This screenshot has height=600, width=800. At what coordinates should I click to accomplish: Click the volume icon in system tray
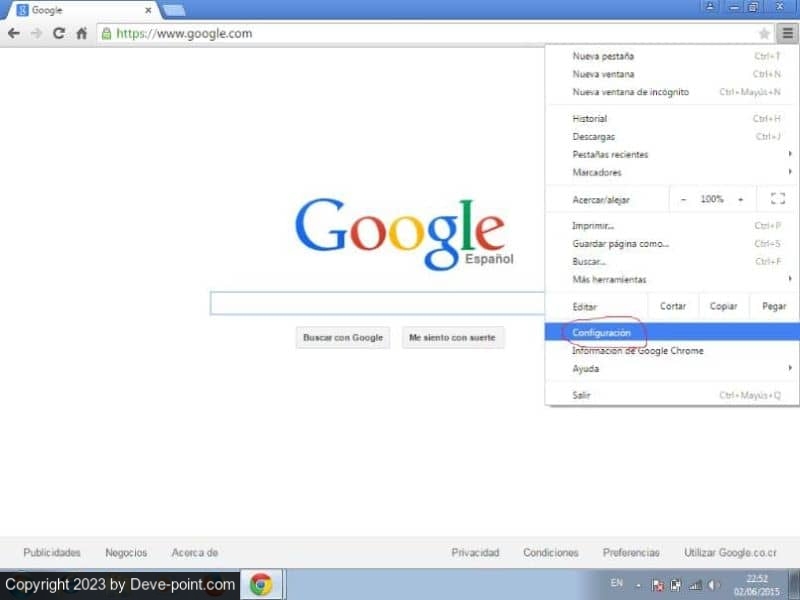714,585
